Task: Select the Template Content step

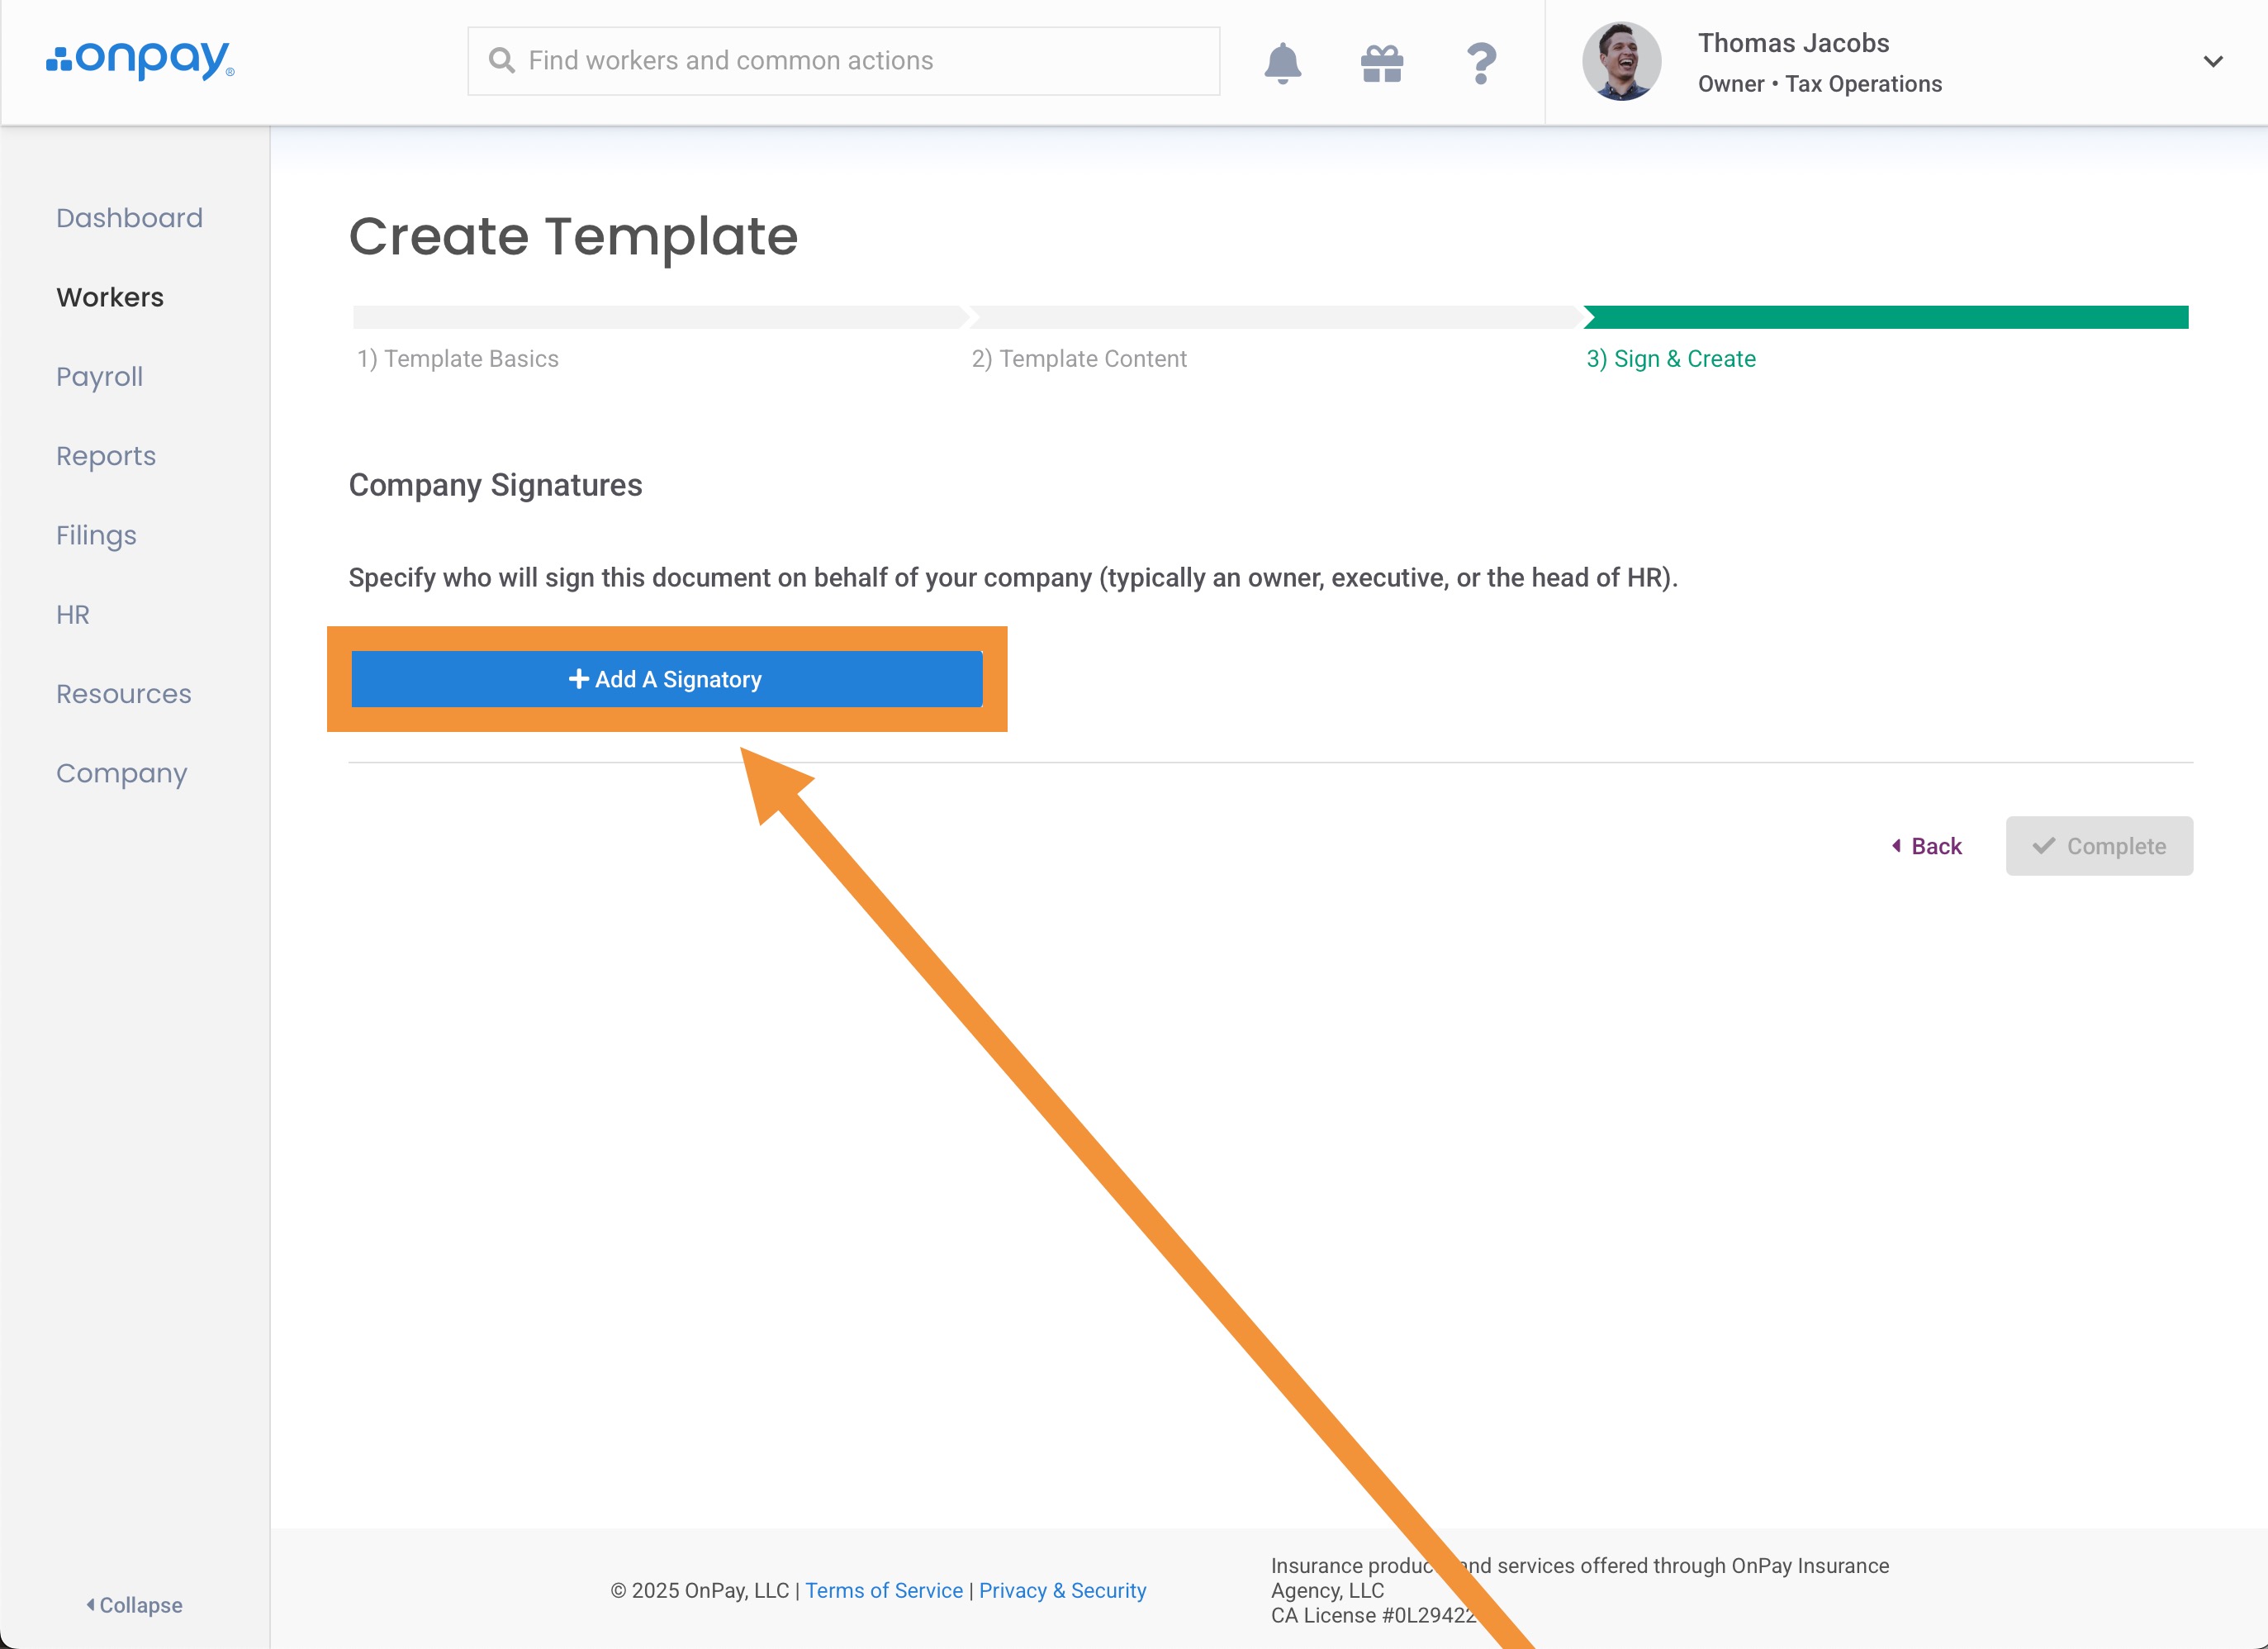Action: coord(1078,359)
